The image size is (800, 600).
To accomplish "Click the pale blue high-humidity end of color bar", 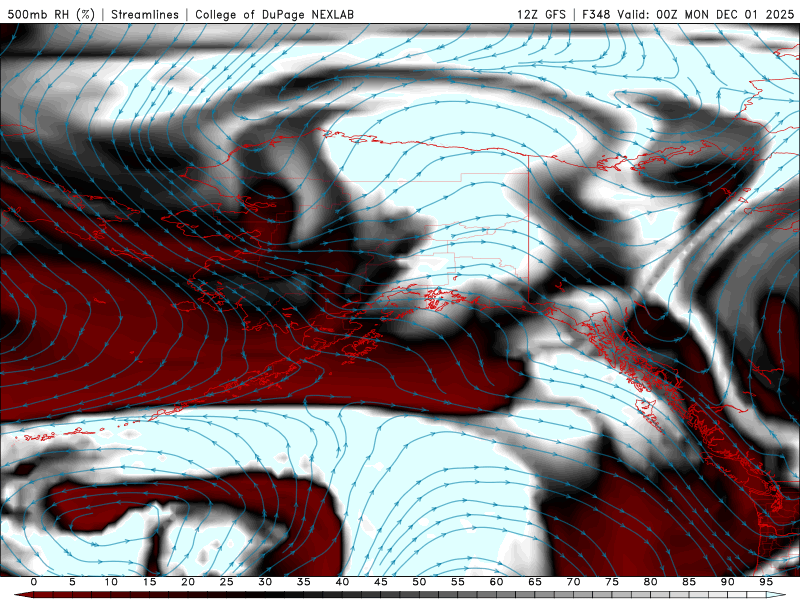I will coord(776,595).
